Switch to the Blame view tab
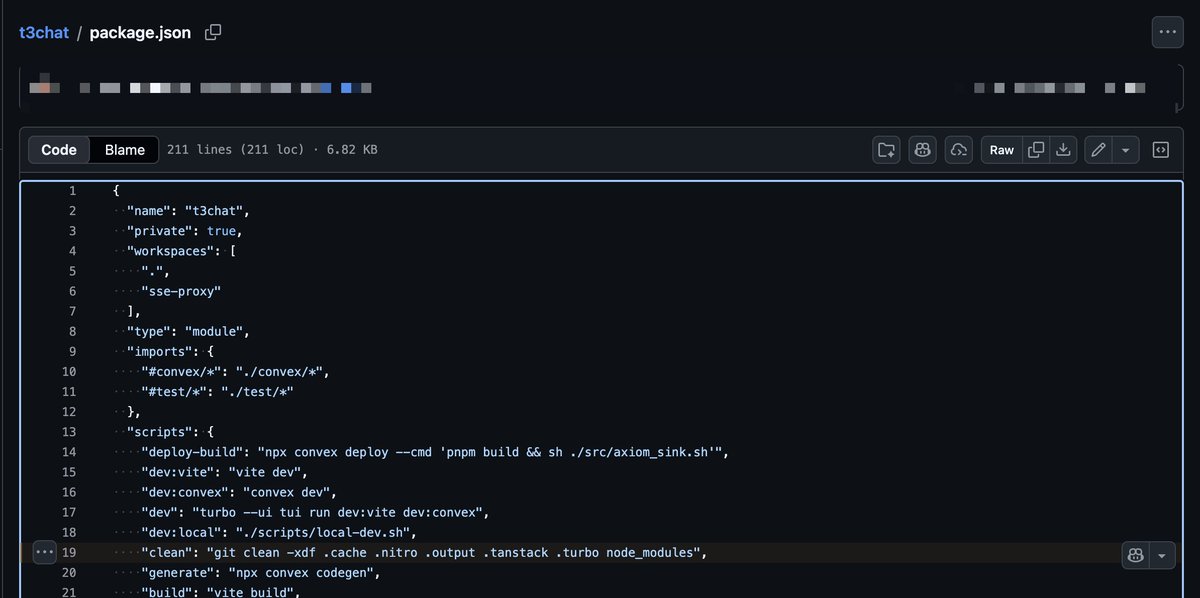 pos(125,150)
